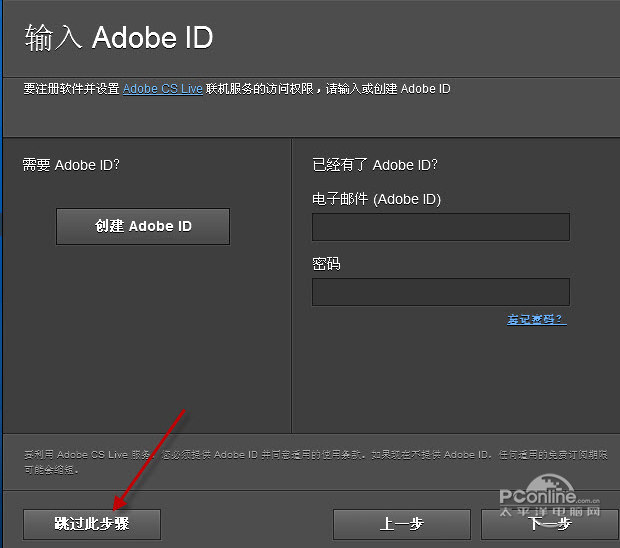Open the Adobe CS Live link
620x548 pixels.
pos(163,89)
